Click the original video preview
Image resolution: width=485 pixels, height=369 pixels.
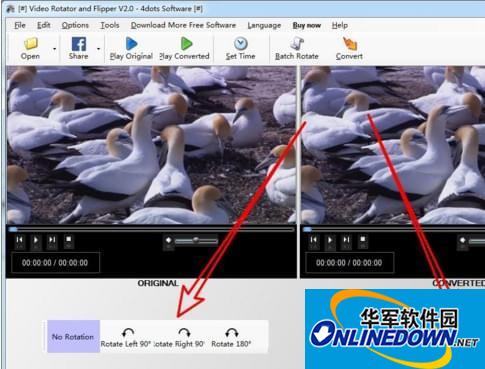click(x=151, y=145)
